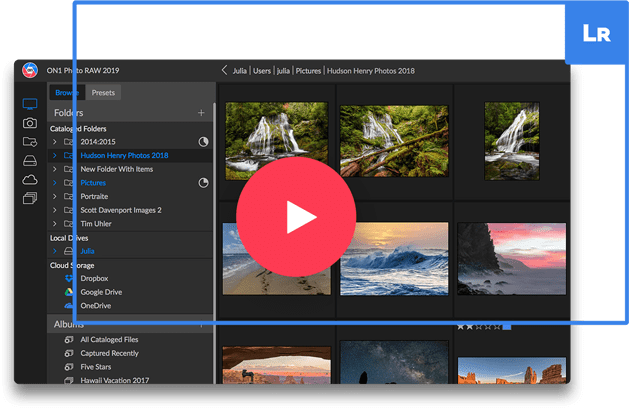This screenshot has height=408, width=629.
Task: Open the cloud icon in left sidebar
Action: [30, 180]
